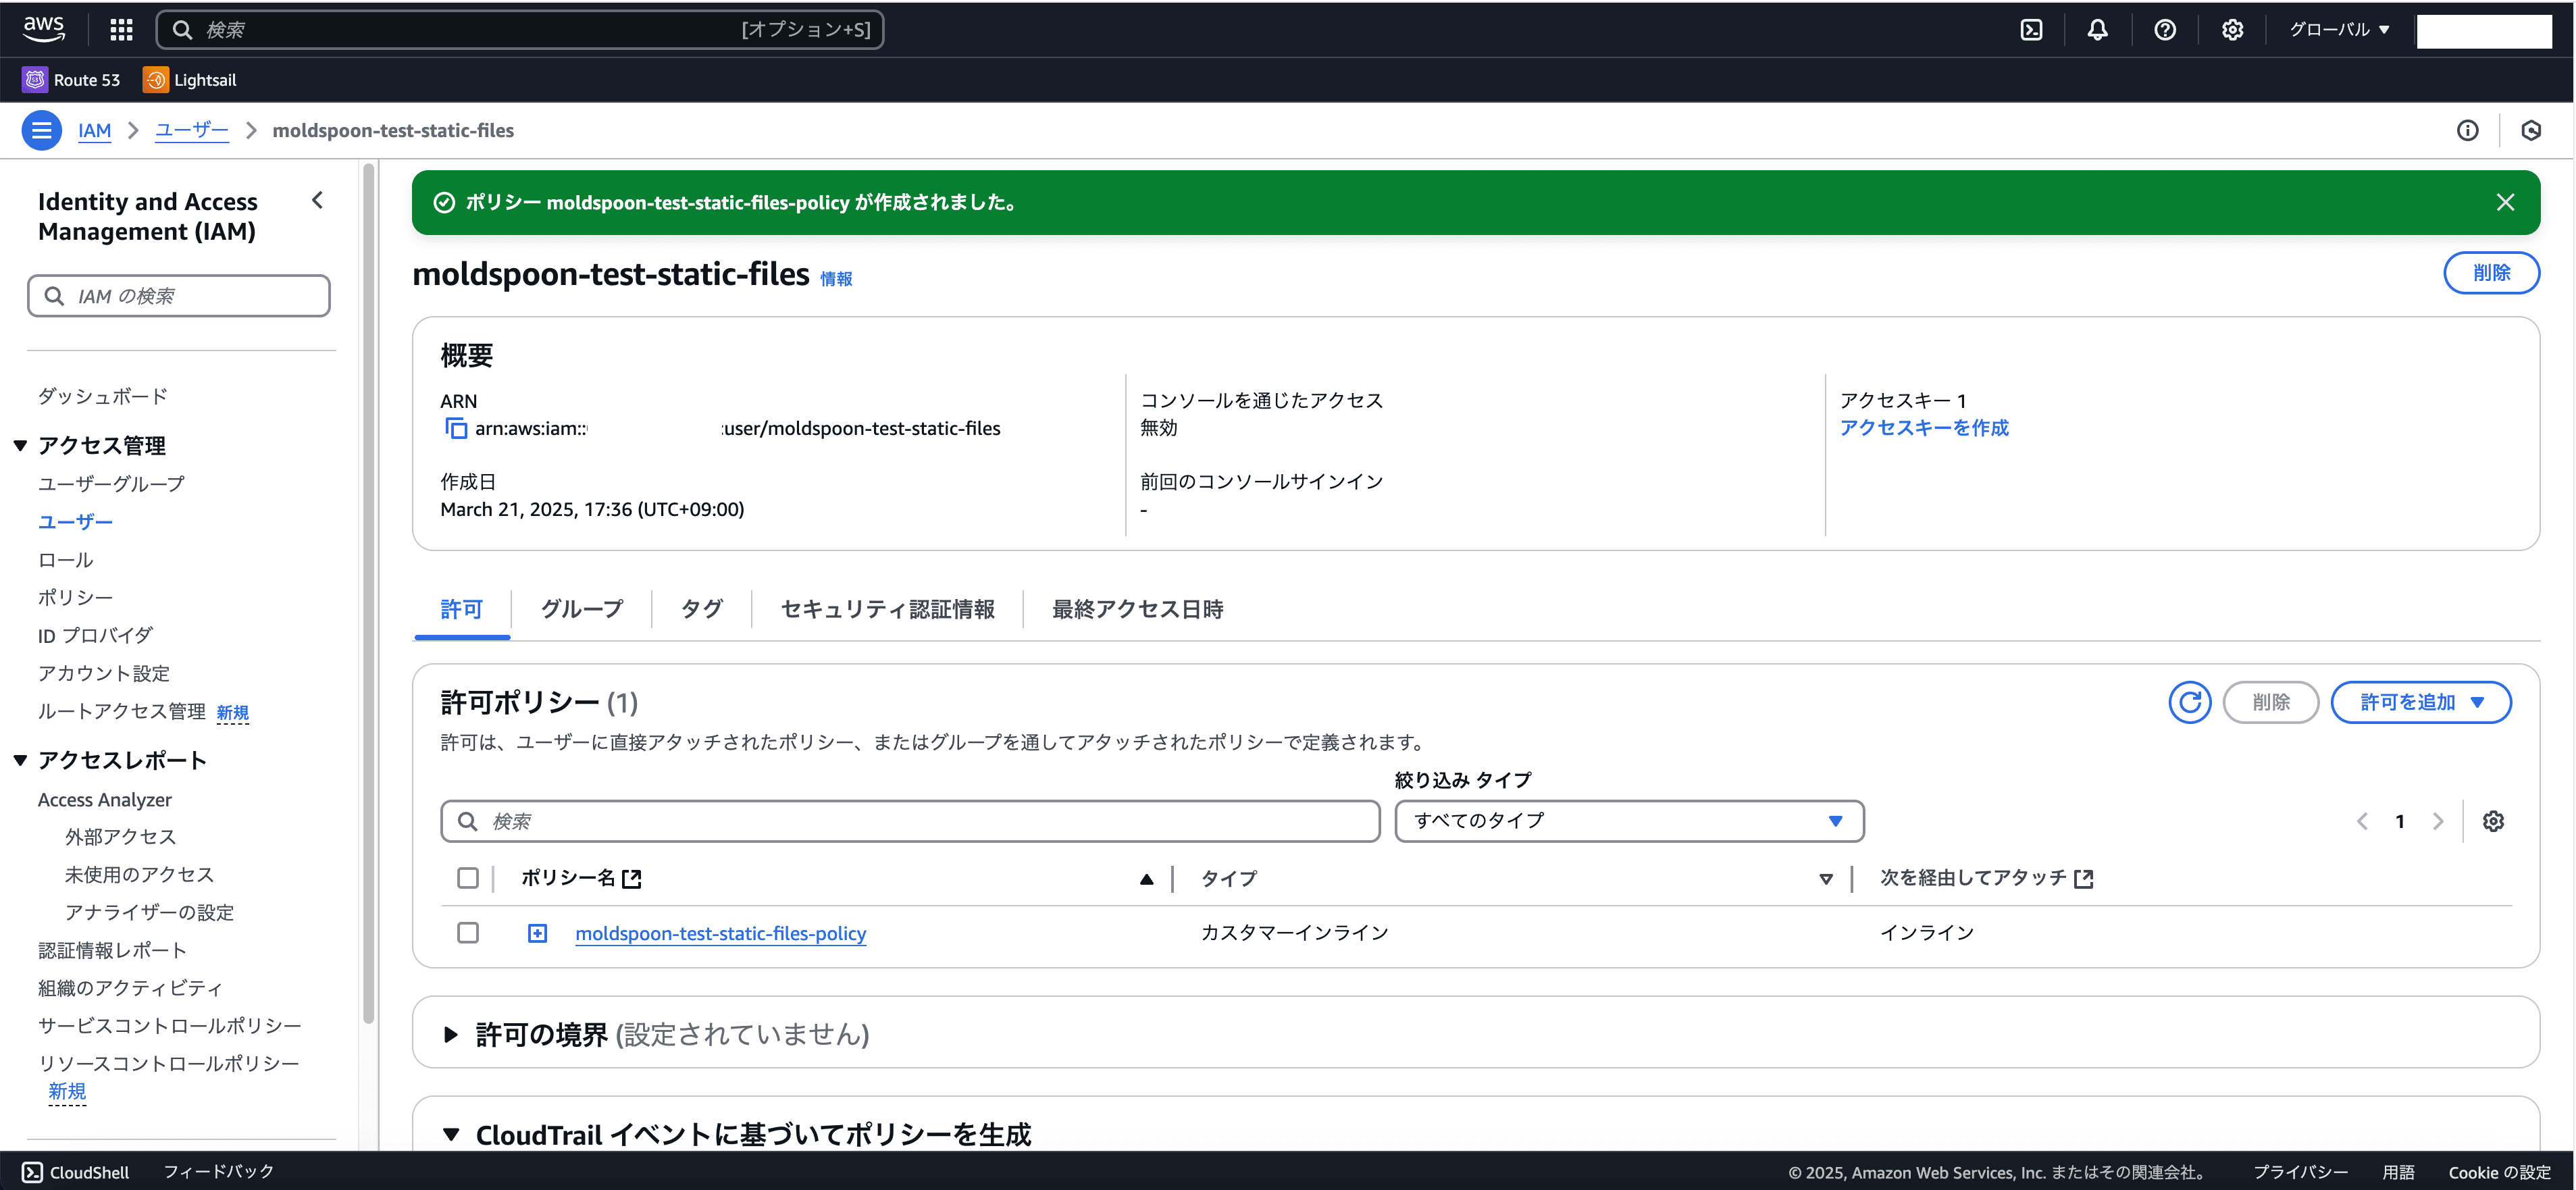
Task: Dismiss the green policy created banner
Action: coord(2505,202)
